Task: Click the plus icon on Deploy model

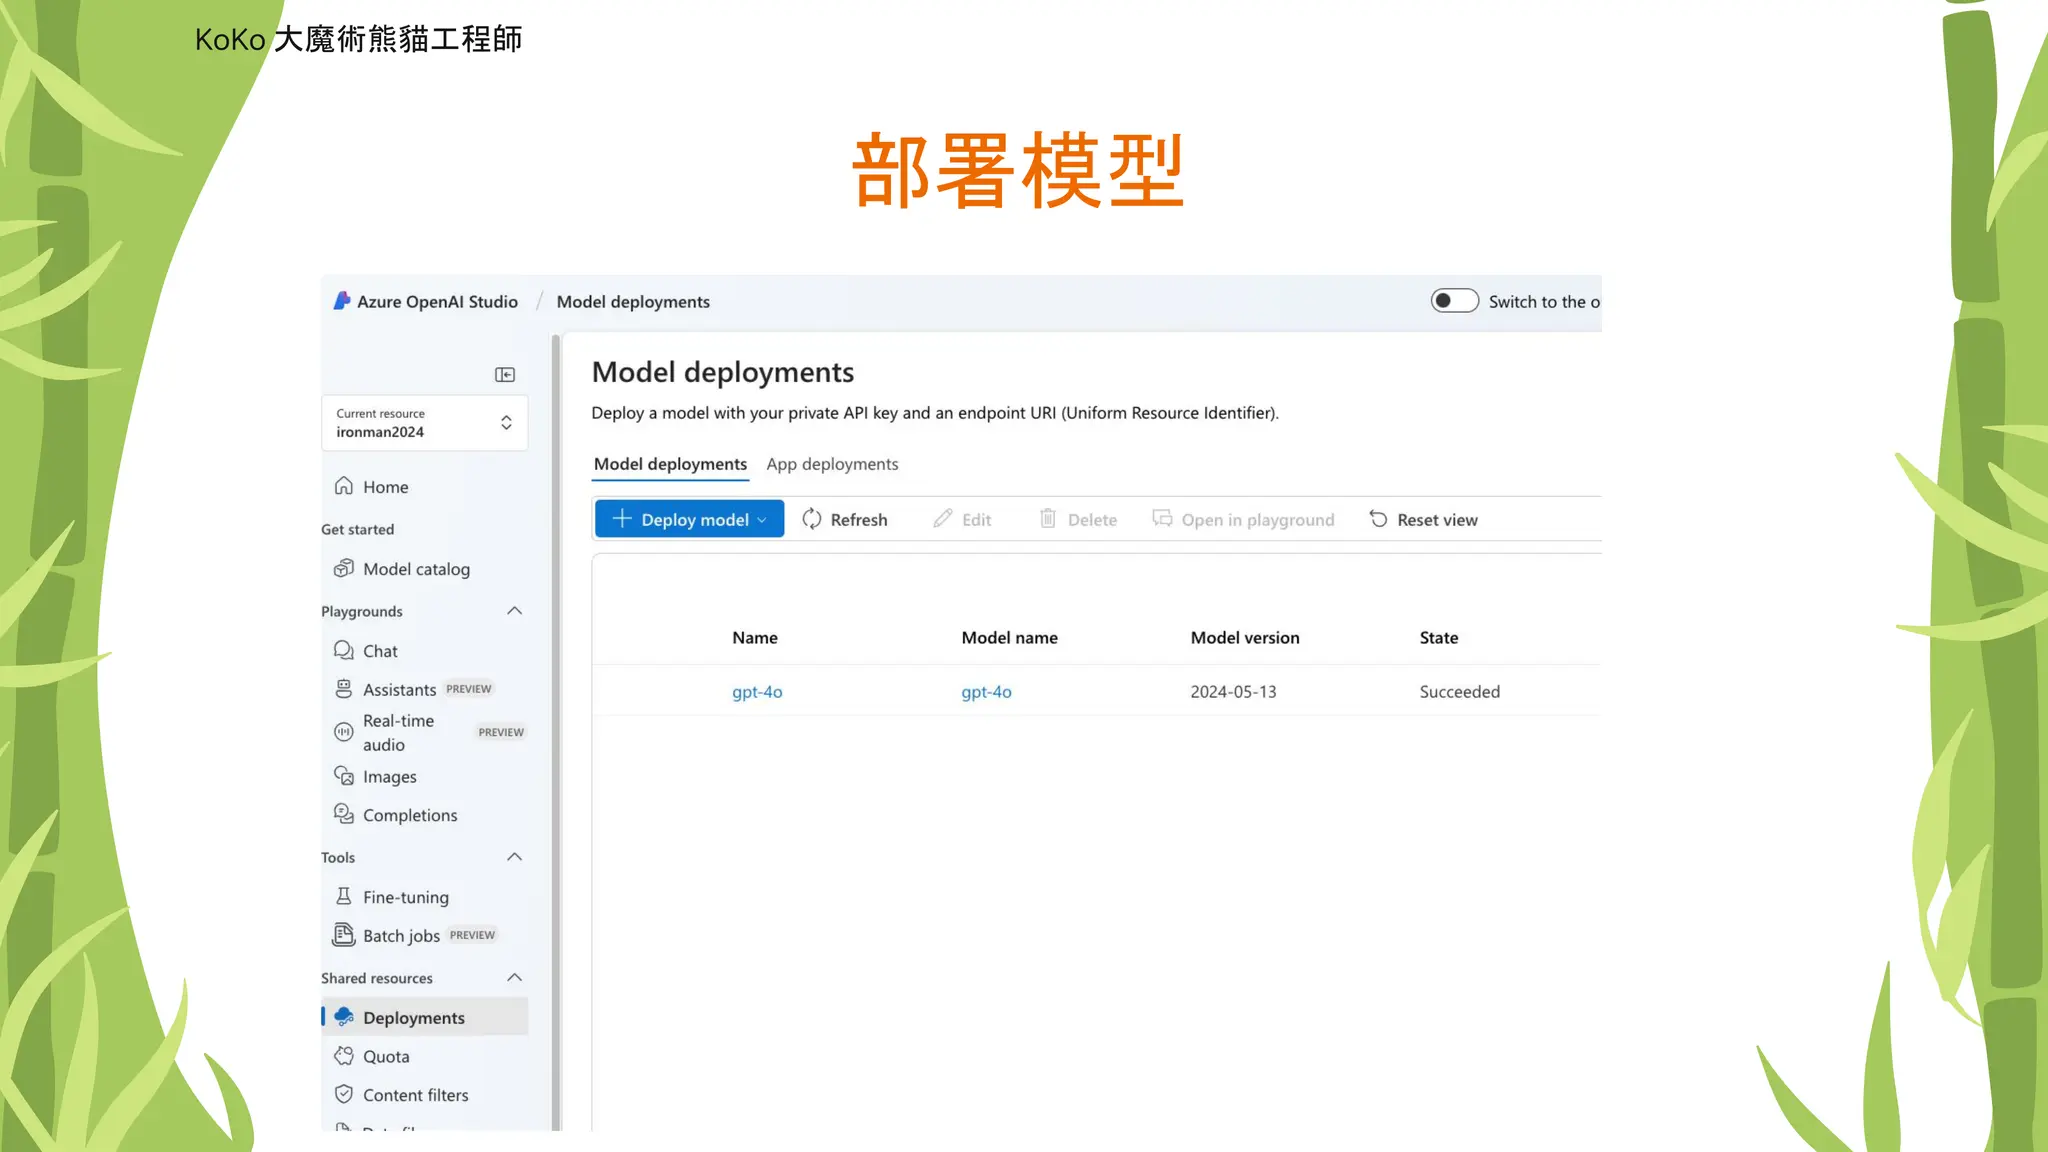Action: point(622,518)
